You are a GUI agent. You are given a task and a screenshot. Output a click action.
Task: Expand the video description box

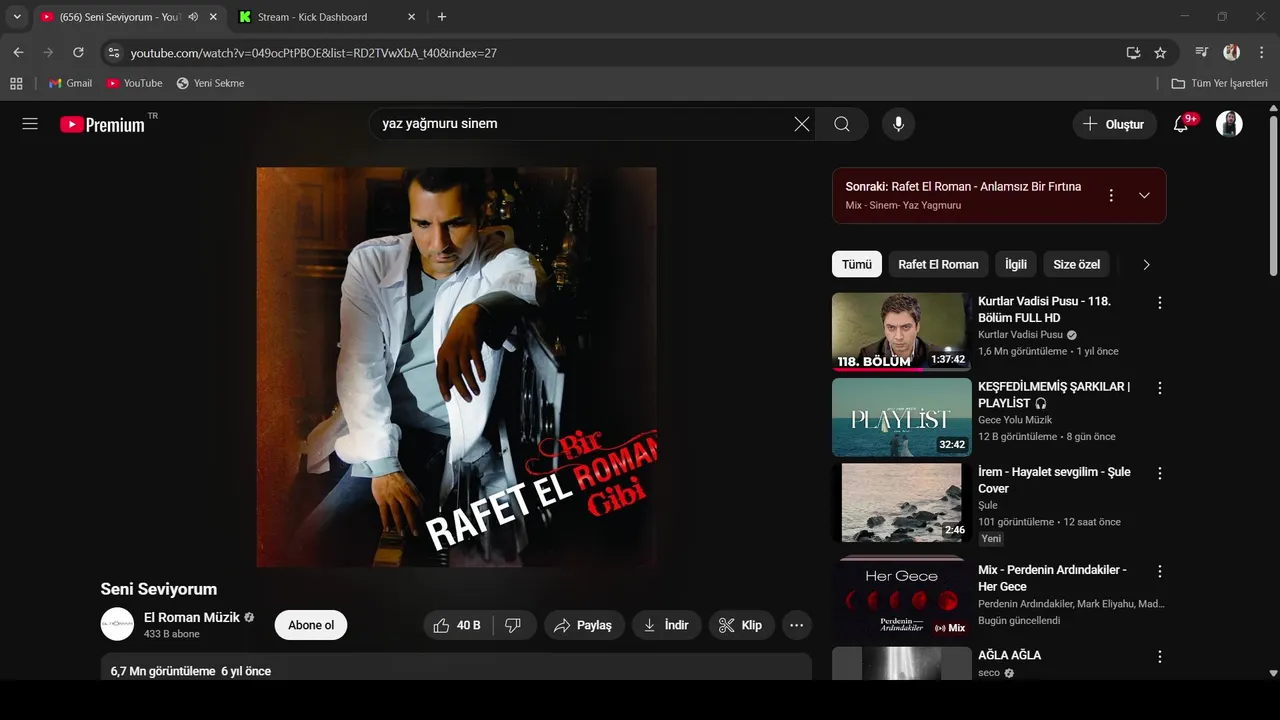456,668
